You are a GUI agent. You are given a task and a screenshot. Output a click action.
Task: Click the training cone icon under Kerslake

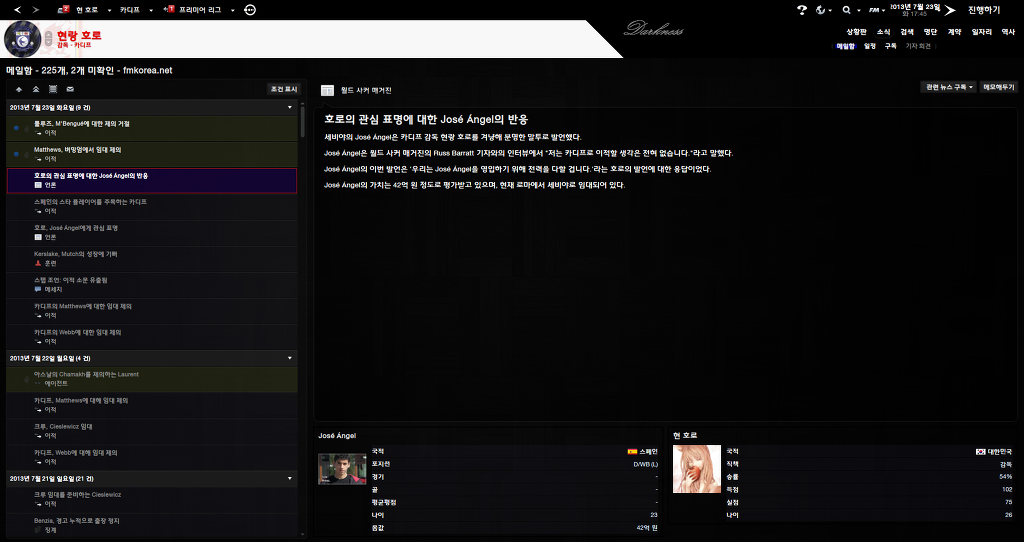[x=38, y=263]
